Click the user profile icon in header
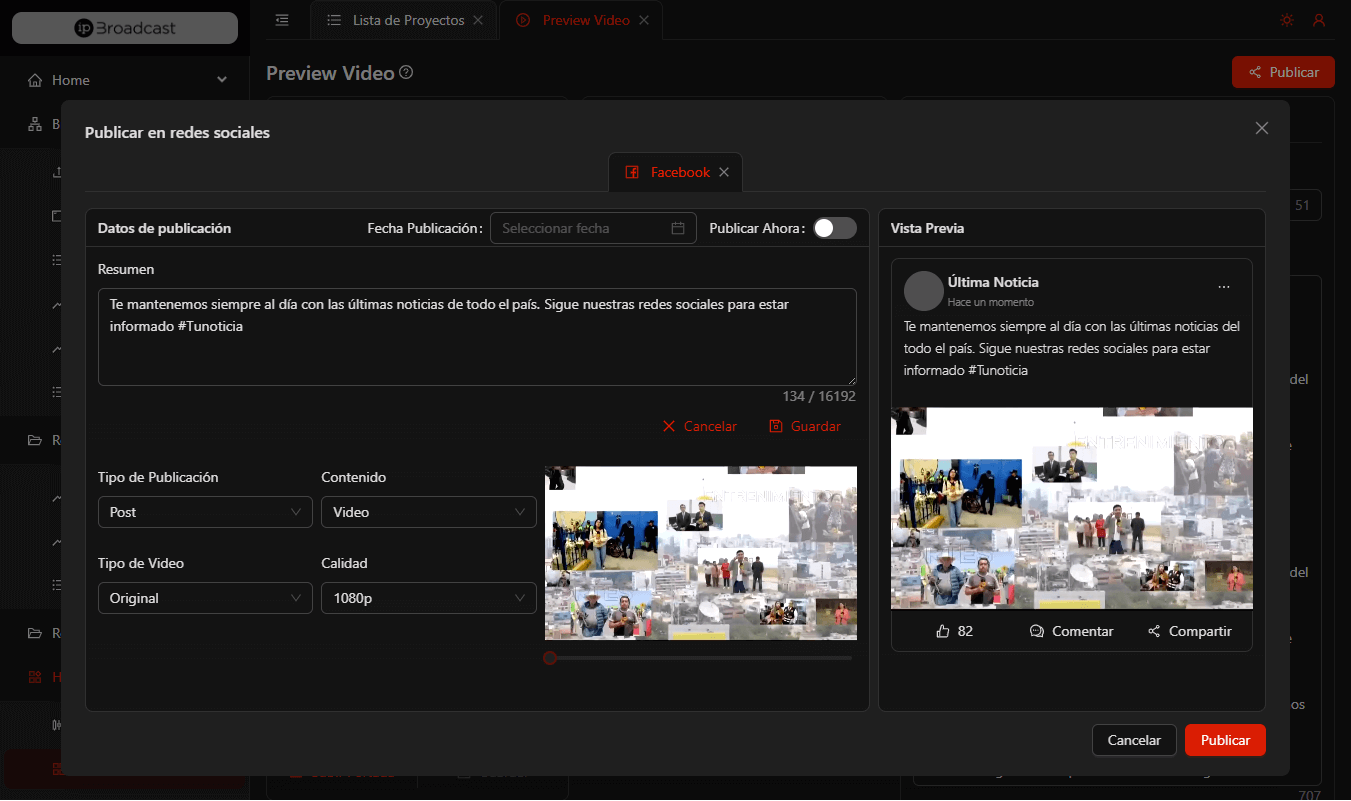The width and height of the screenshot is (1351, 801). tap(1319, 20)
